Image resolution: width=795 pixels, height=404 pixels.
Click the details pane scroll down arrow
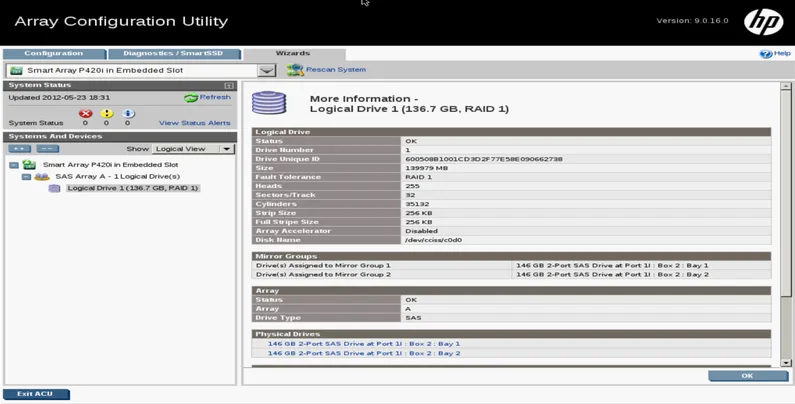pos(786,363)
